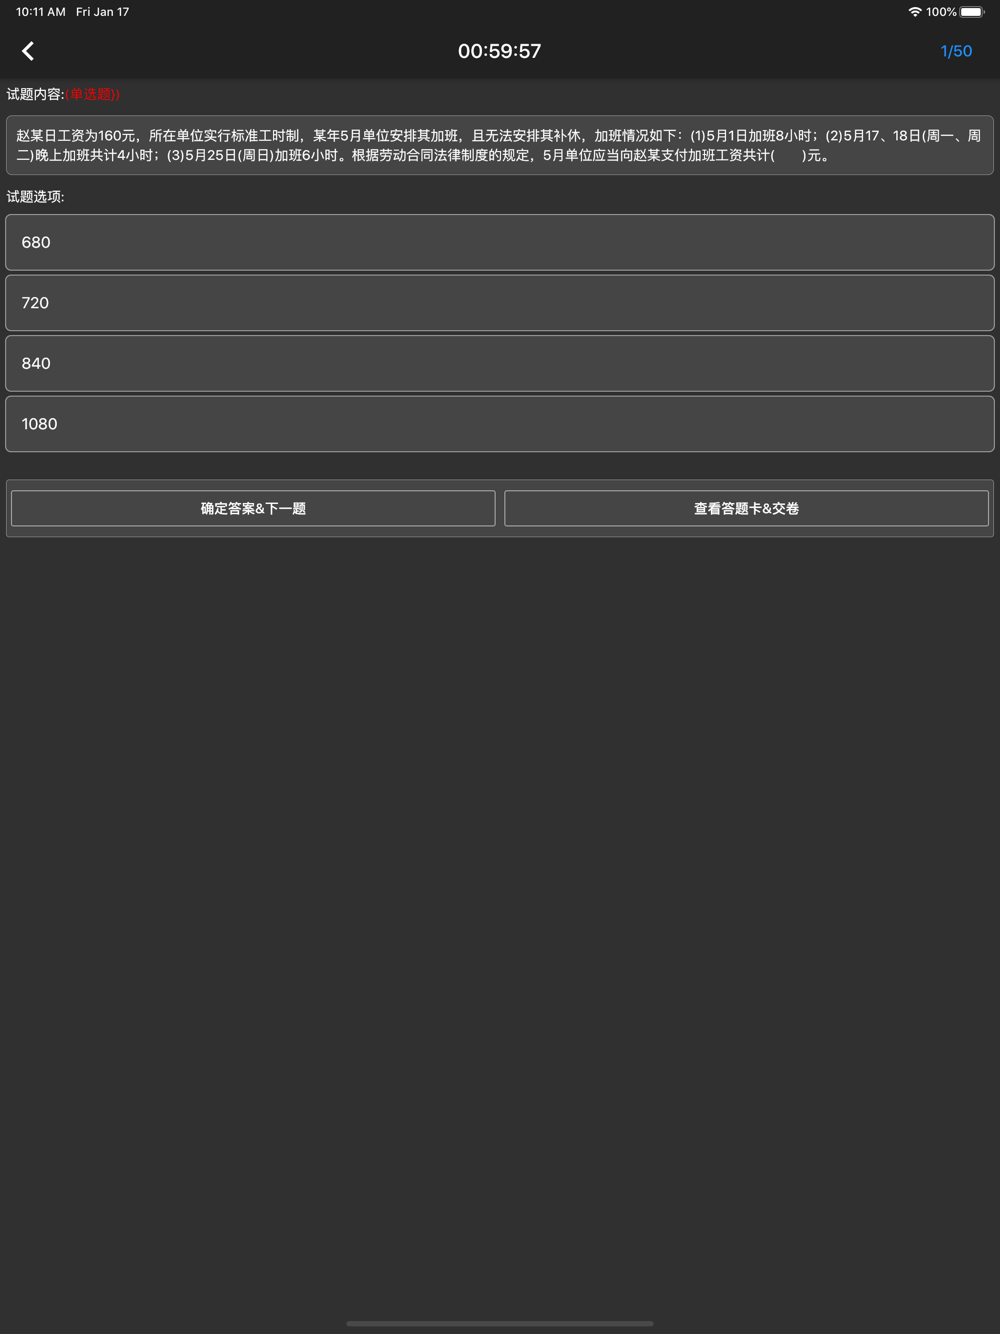Tap the 试题内容 heading label

(x=35, y=94)
